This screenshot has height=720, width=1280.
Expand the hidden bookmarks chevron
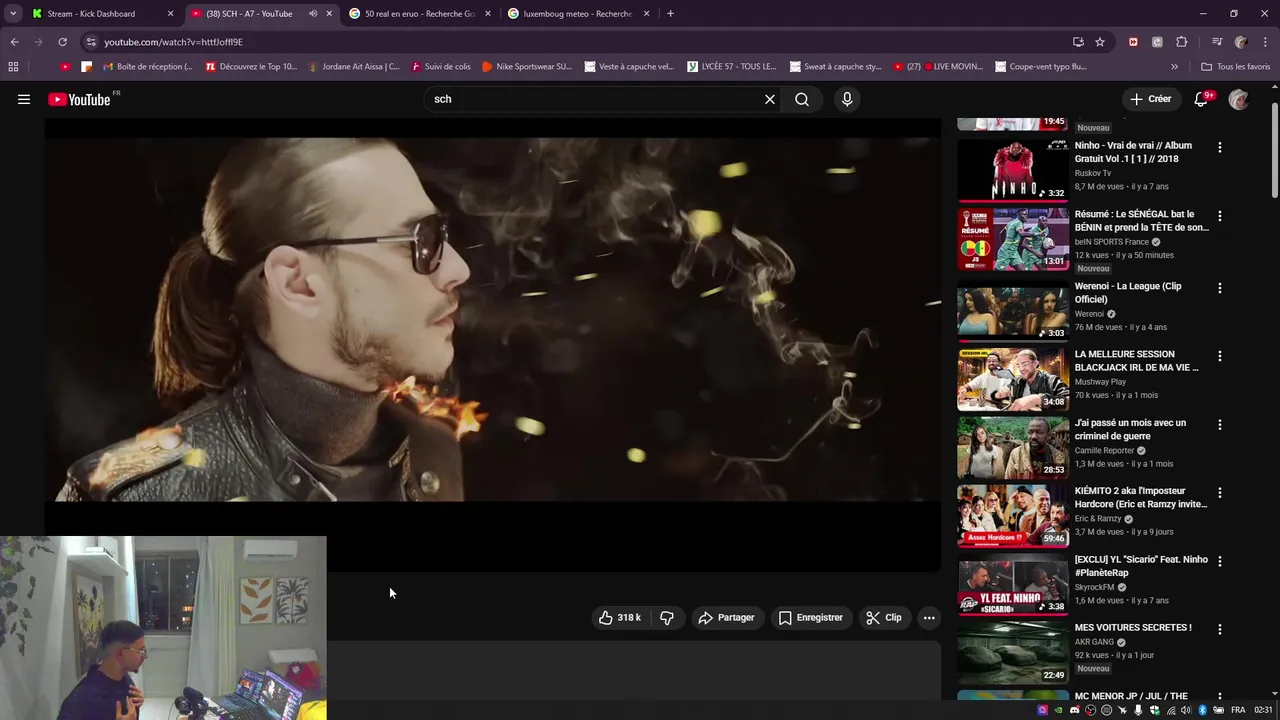pos(1174,67)
